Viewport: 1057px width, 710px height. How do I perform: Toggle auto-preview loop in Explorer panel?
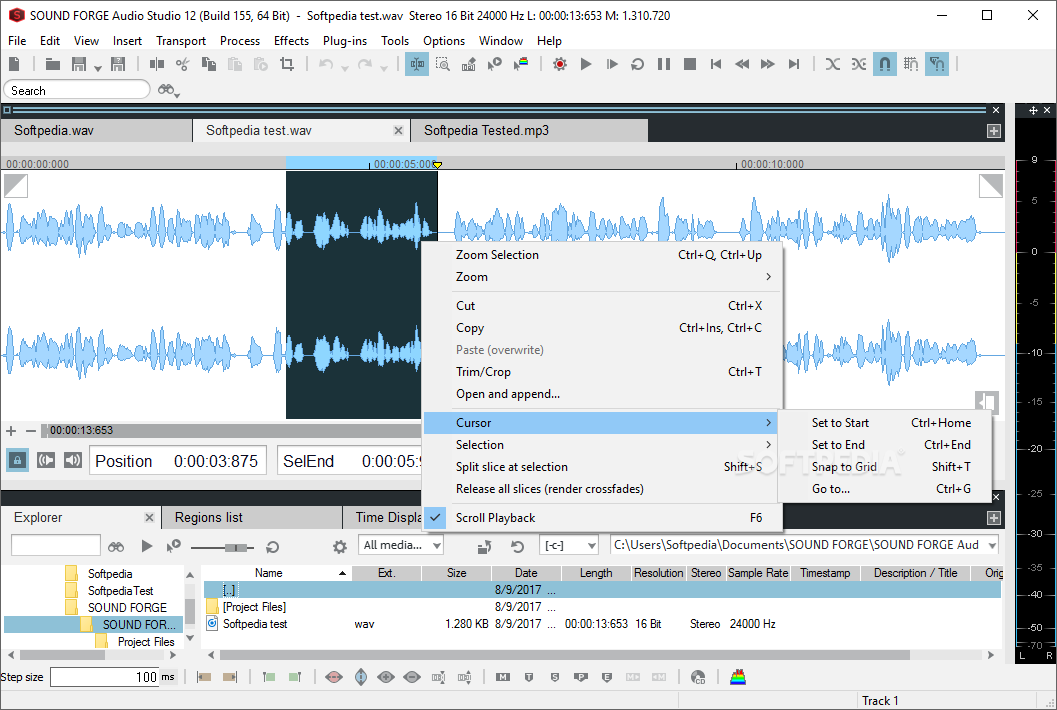click(x=272, y=547)
